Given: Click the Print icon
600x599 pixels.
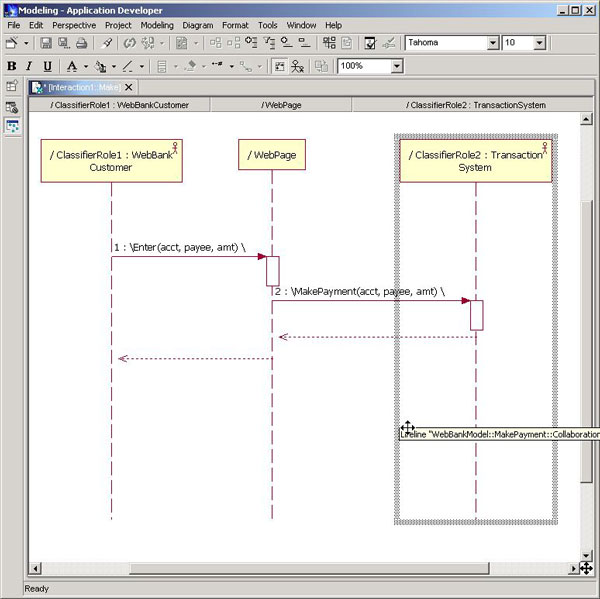Looking at the screenshot, I should (x=81, y=43).
